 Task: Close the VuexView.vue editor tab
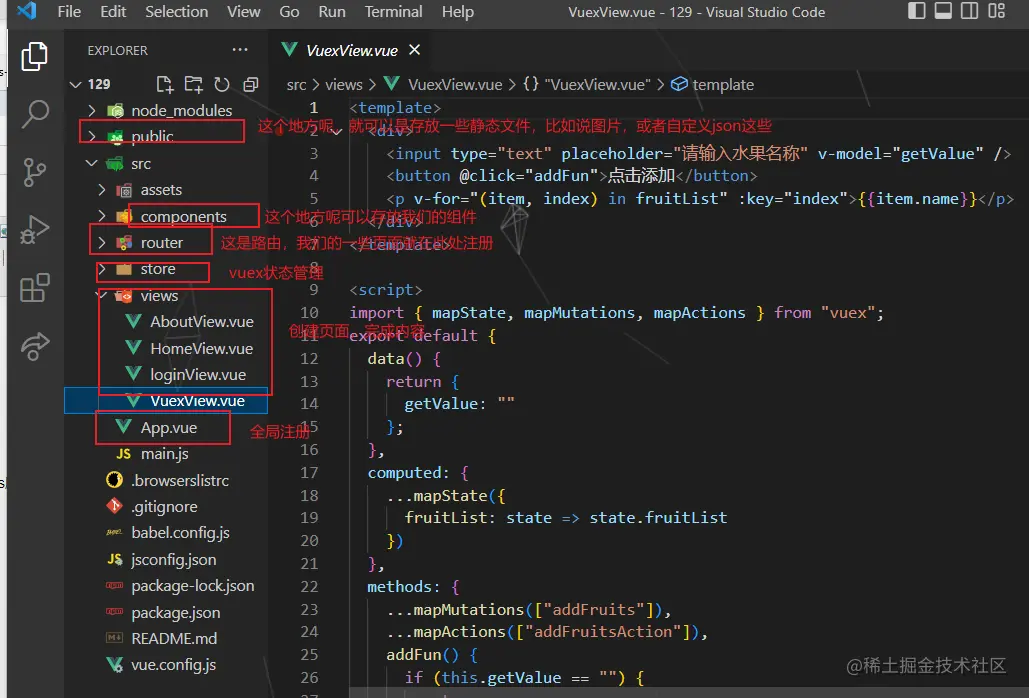[x=414, y=50]
